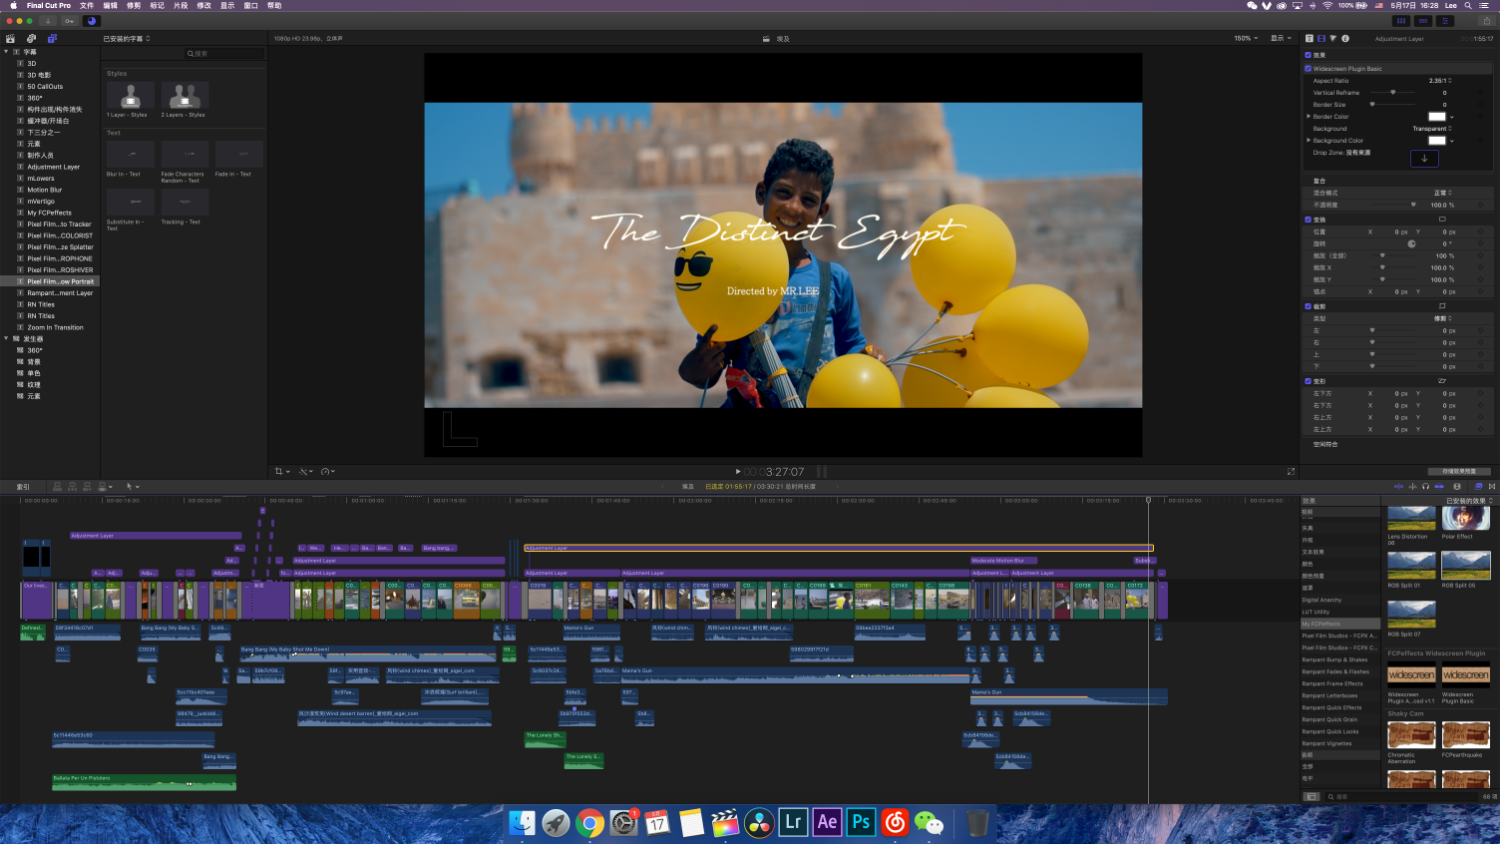1500x844 pixels.
Task: Toggle the 变换 transform checkbox
Action: tap(1308, 219)
